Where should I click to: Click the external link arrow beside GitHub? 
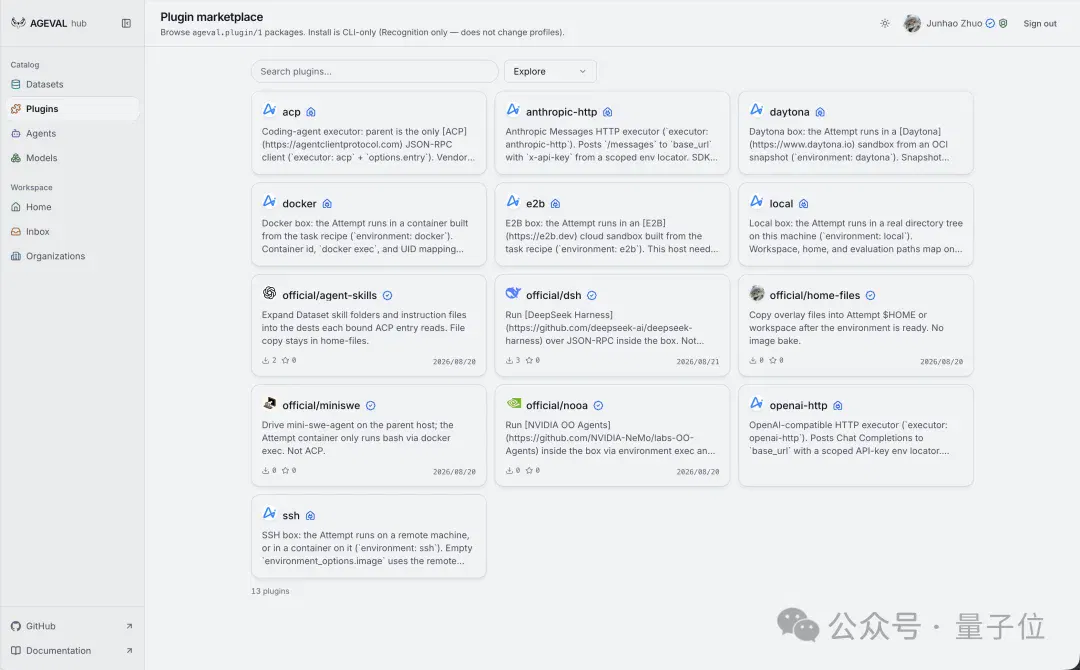pyautogui.click(x=129, y=626)
